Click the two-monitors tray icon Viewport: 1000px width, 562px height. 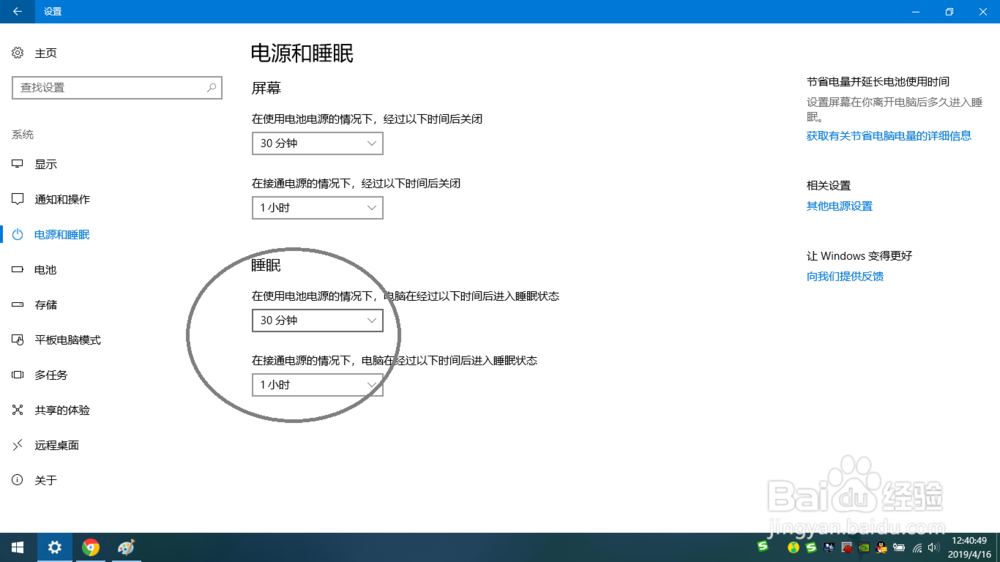point(829,547)
